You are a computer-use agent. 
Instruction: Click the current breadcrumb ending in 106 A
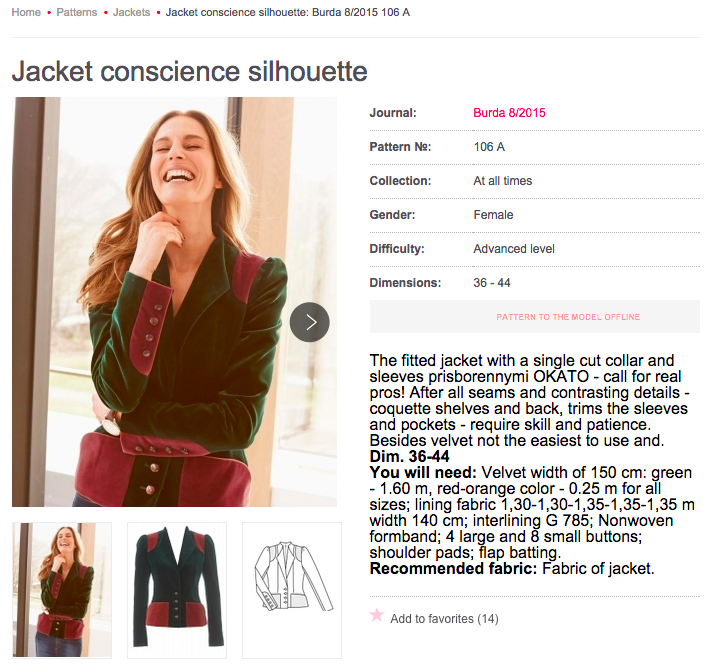pyautogui.click(x=288, y=12)
